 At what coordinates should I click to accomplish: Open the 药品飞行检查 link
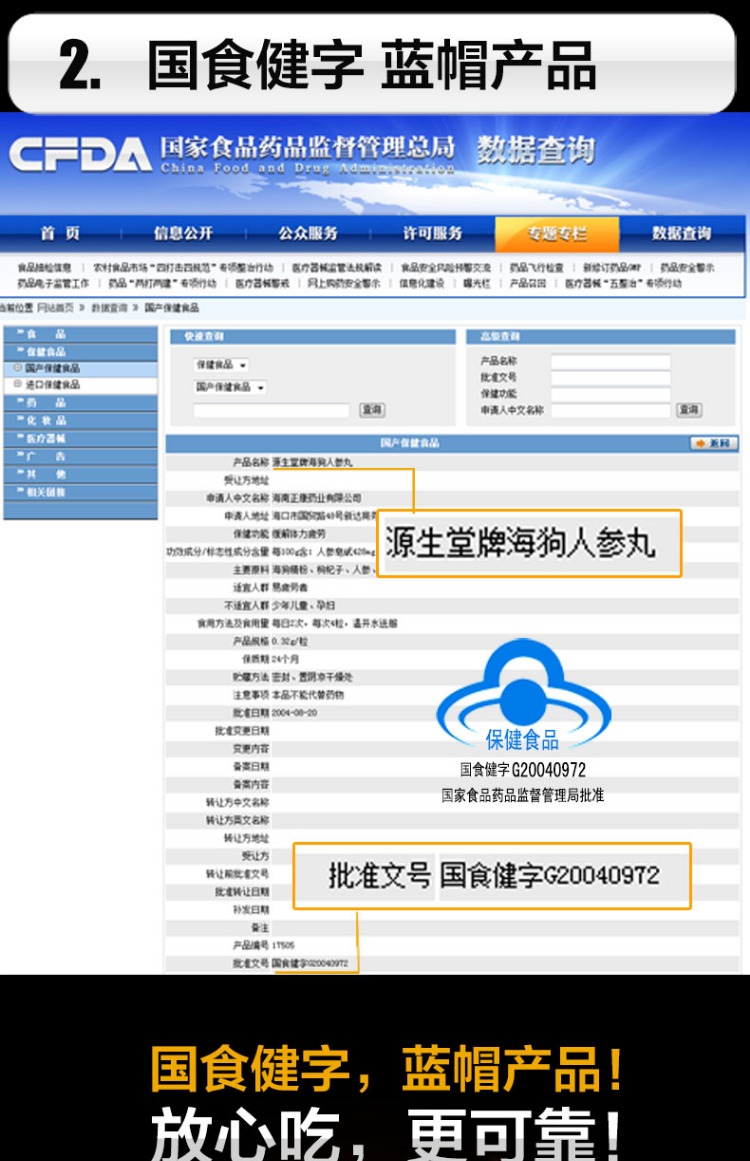537,267
